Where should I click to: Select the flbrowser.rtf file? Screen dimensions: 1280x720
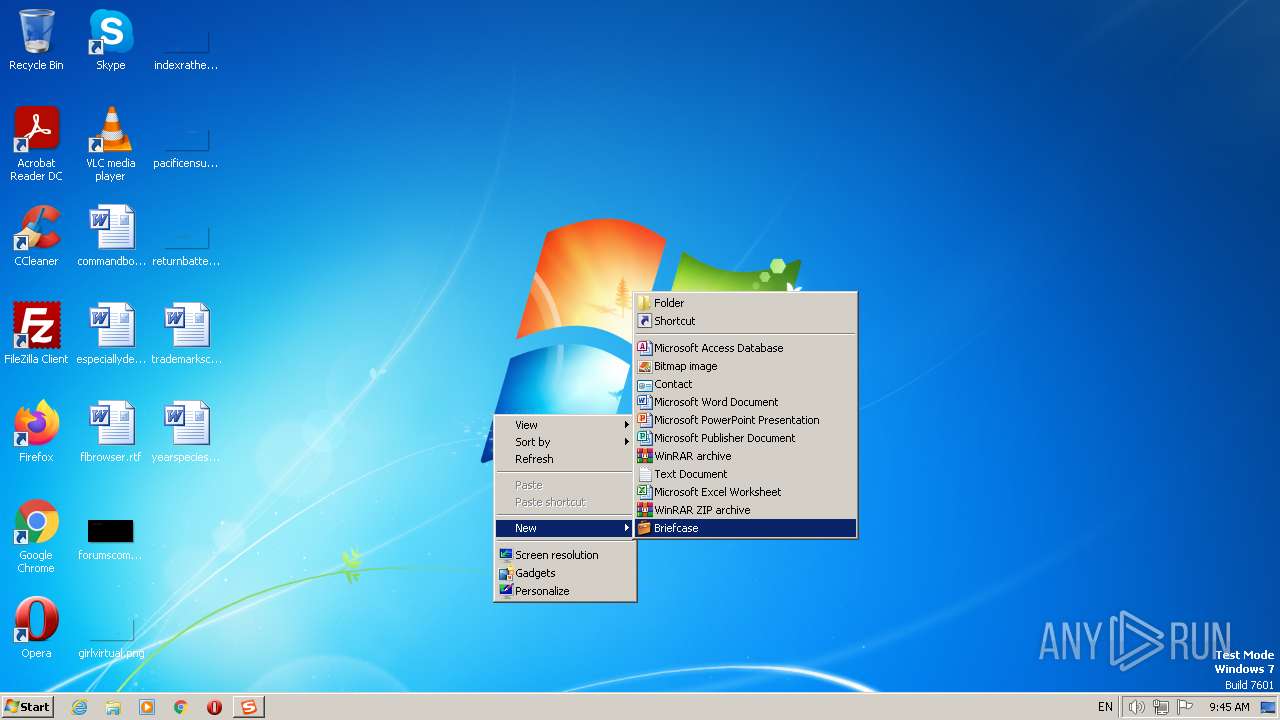111,432
